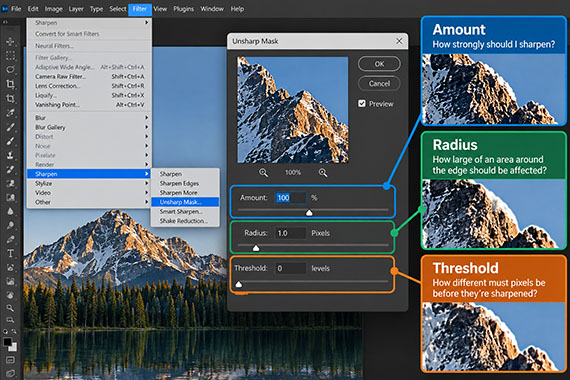Select the Pen tool
The image size is (570, 380).
click(10, 239)
